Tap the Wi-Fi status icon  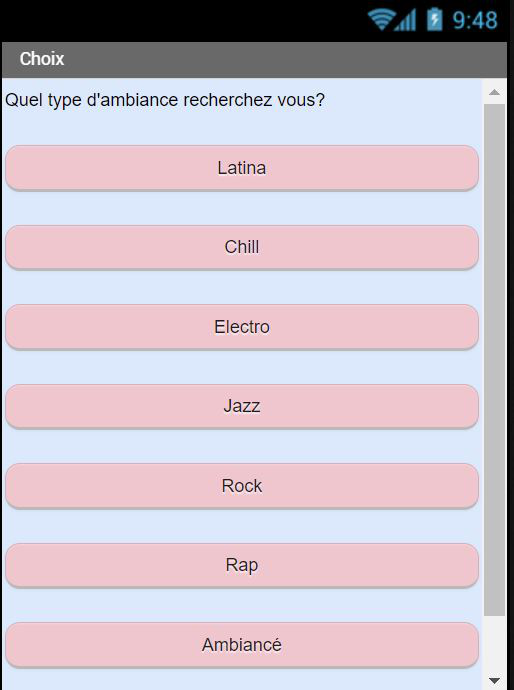click(x=382, y=20)
